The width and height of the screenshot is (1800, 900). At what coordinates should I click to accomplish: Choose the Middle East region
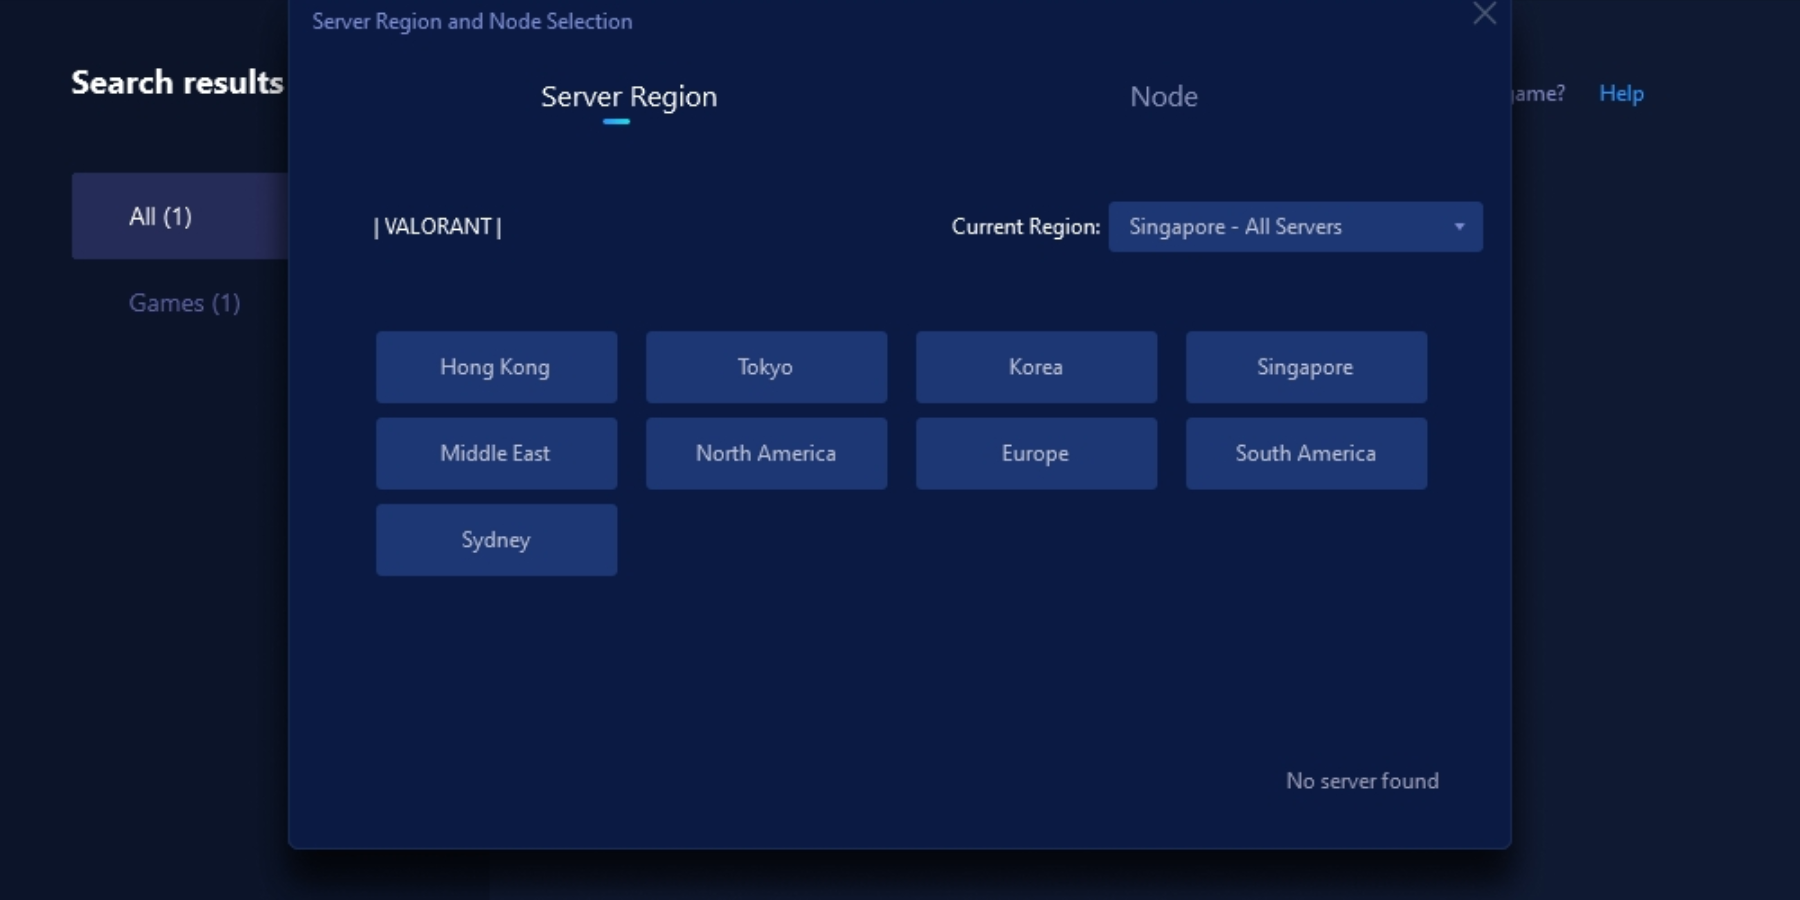pyautogui.click(x=496, y=453)
